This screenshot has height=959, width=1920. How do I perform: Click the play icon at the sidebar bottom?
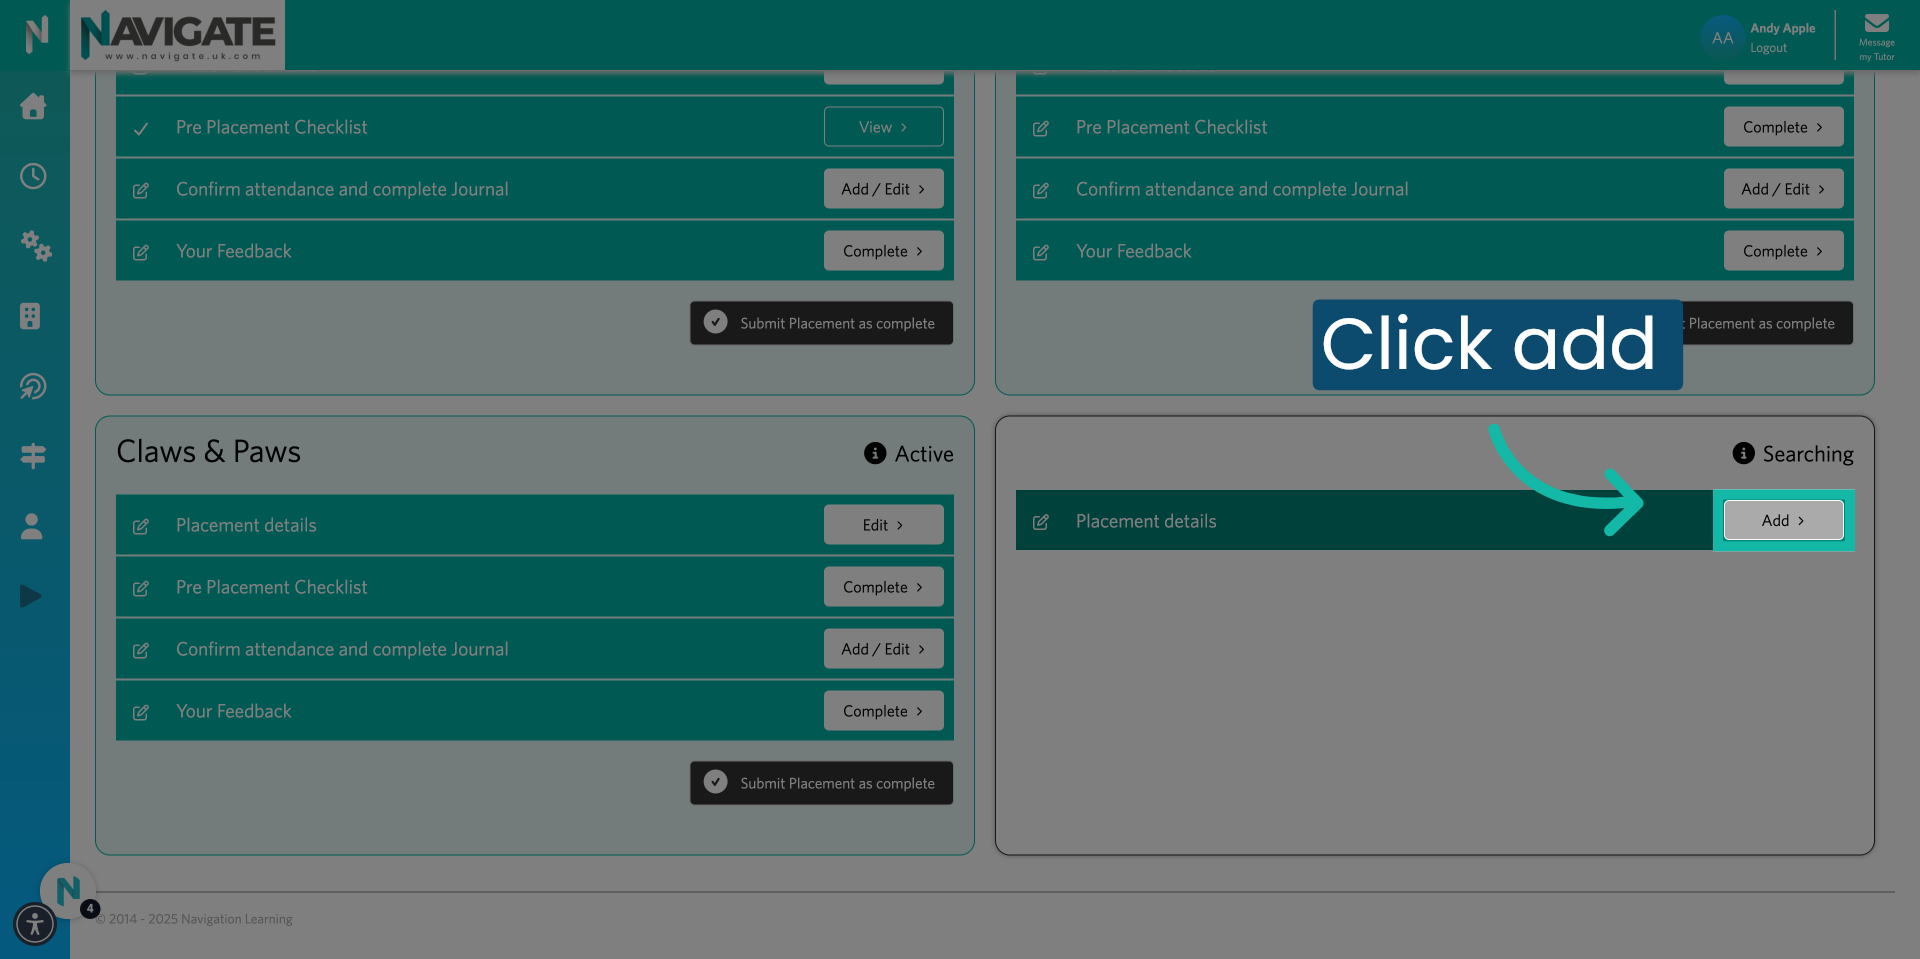click(x=30, y=596)
